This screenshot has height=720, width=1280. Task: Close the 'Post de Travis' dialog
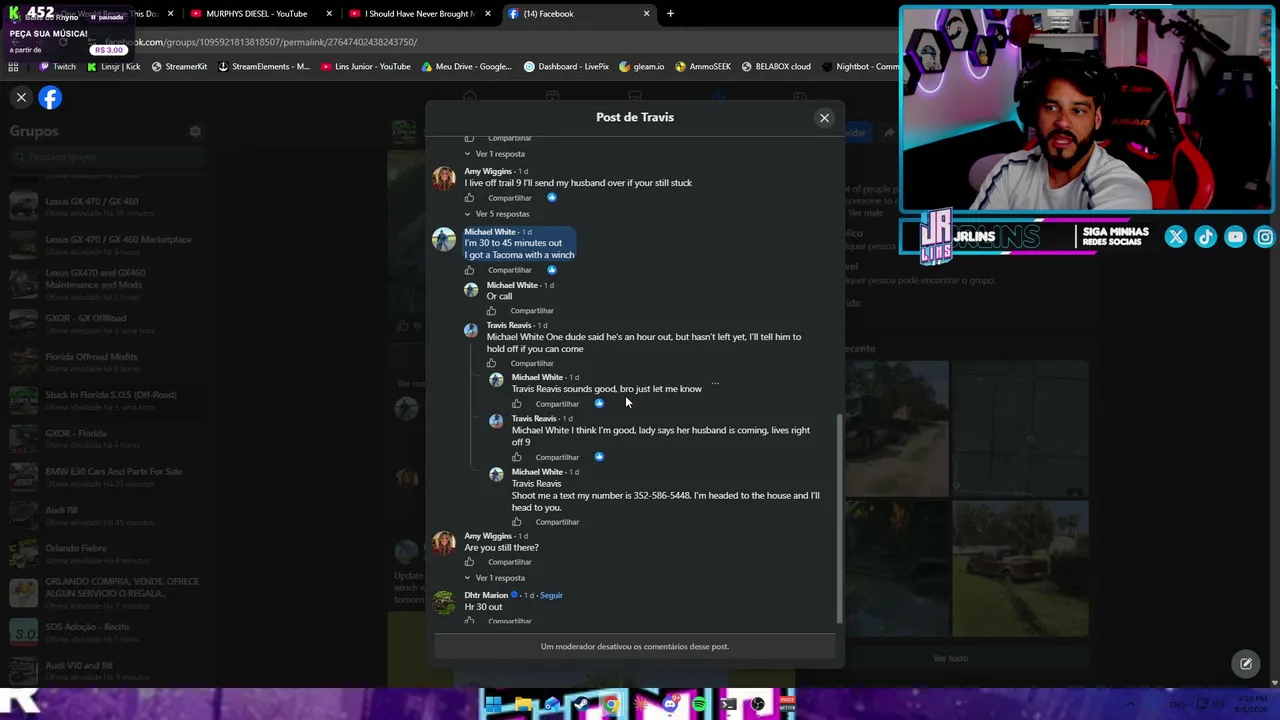pos(824,118)
